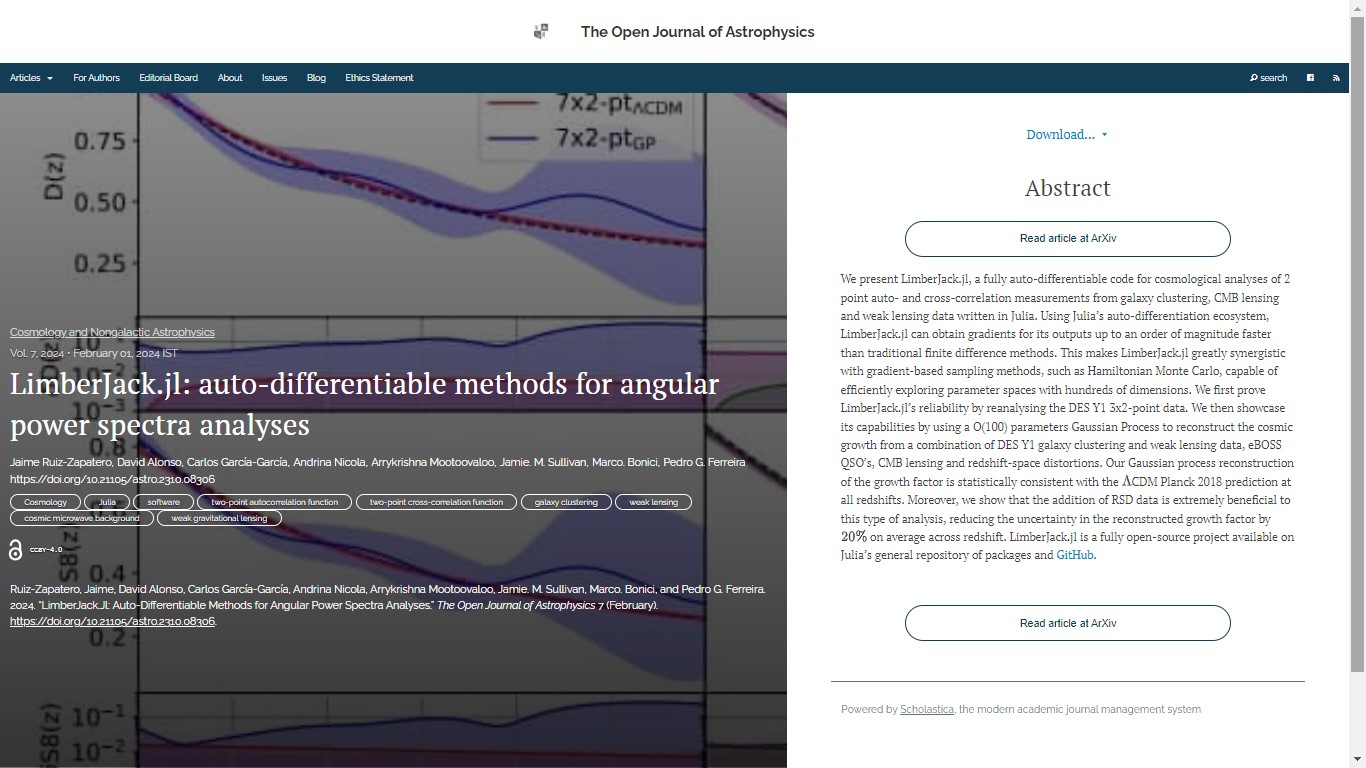Select the weak gravitational lensing tag
Image resolution: width=1366 pixels, height=768 pixels.
[x=219, y=518]
